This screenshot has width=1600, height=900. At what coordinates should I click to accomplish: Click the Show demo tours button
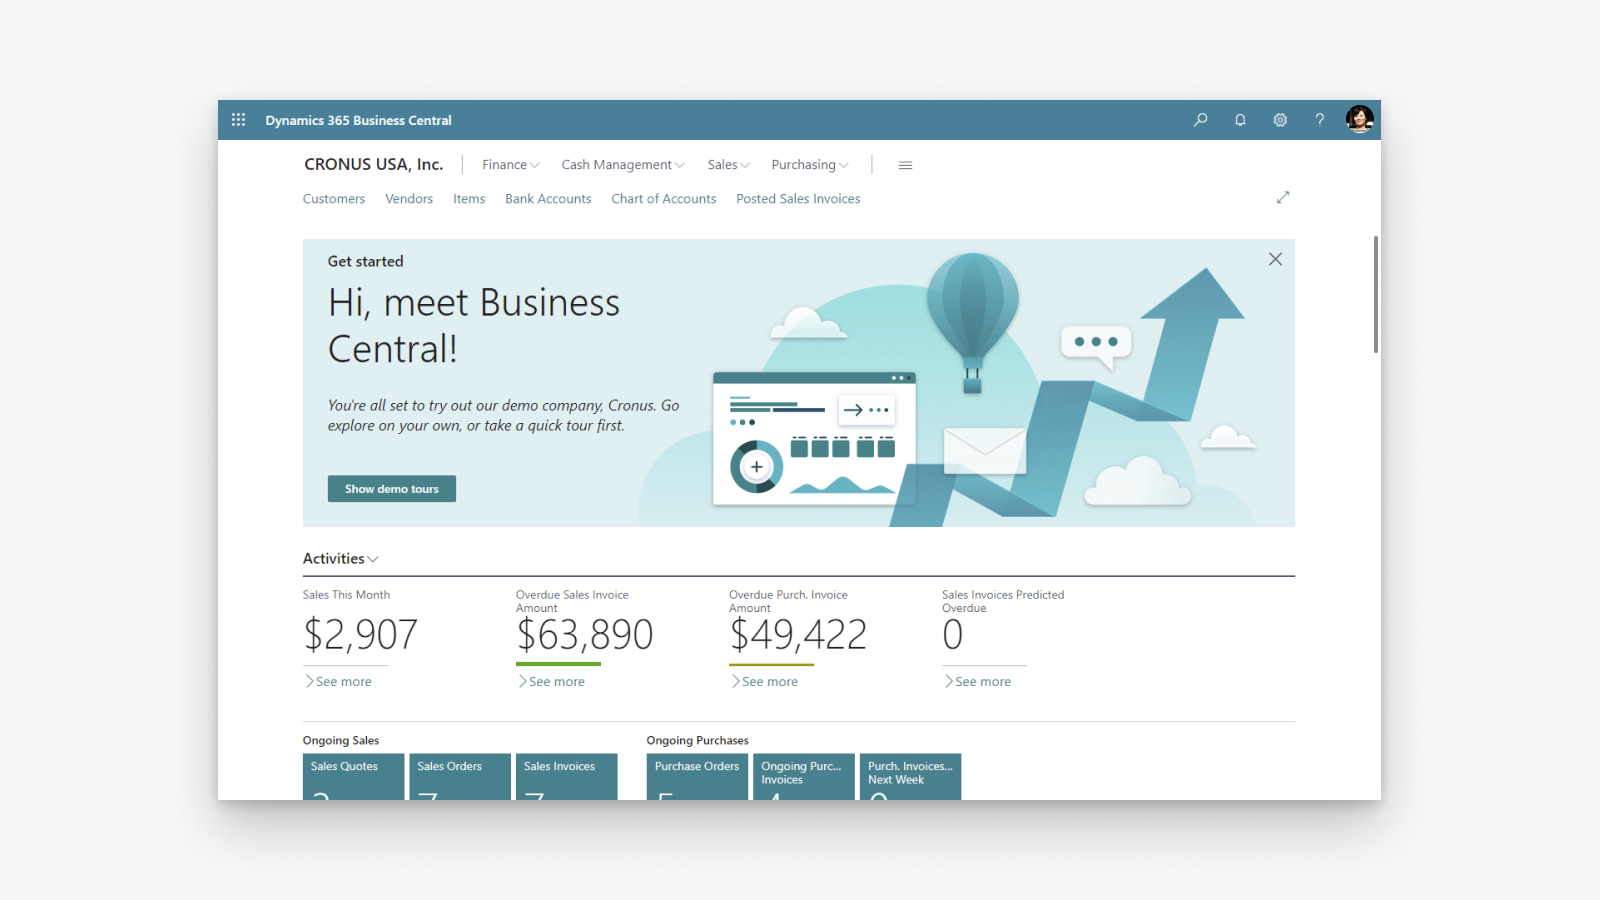tap(392, 489)
